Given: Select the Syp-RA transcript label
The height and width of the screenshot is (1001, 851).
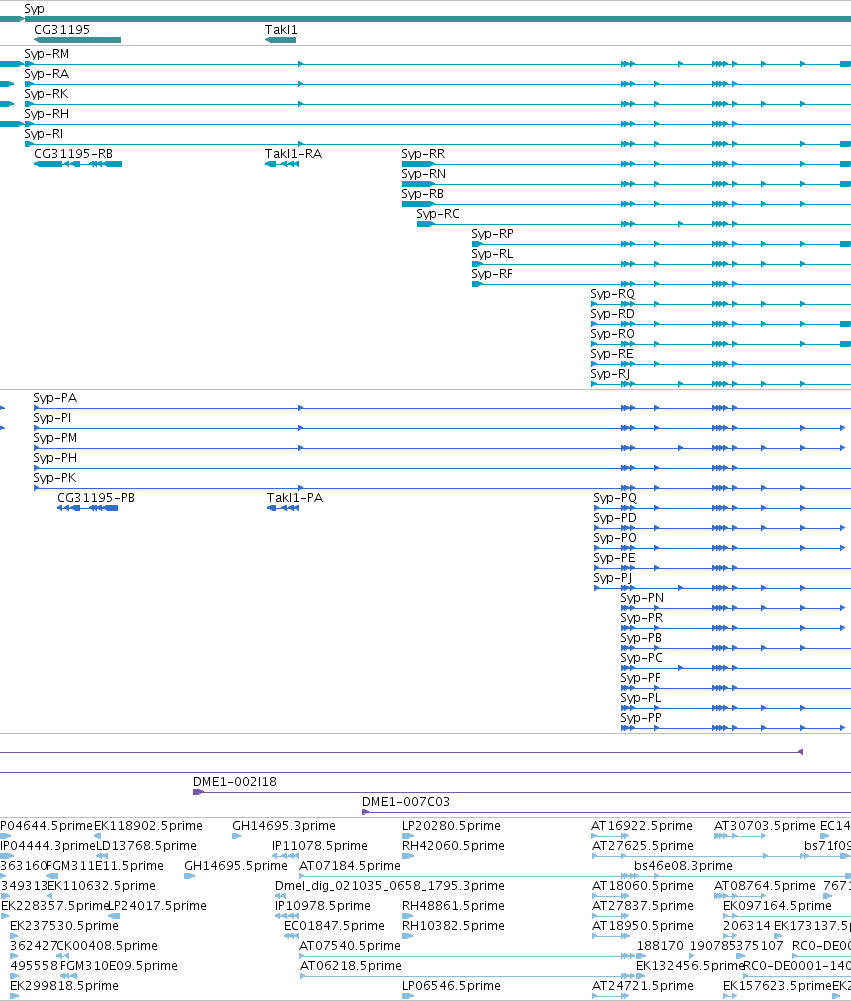Looking at the screenshot, I should (47, 73).
